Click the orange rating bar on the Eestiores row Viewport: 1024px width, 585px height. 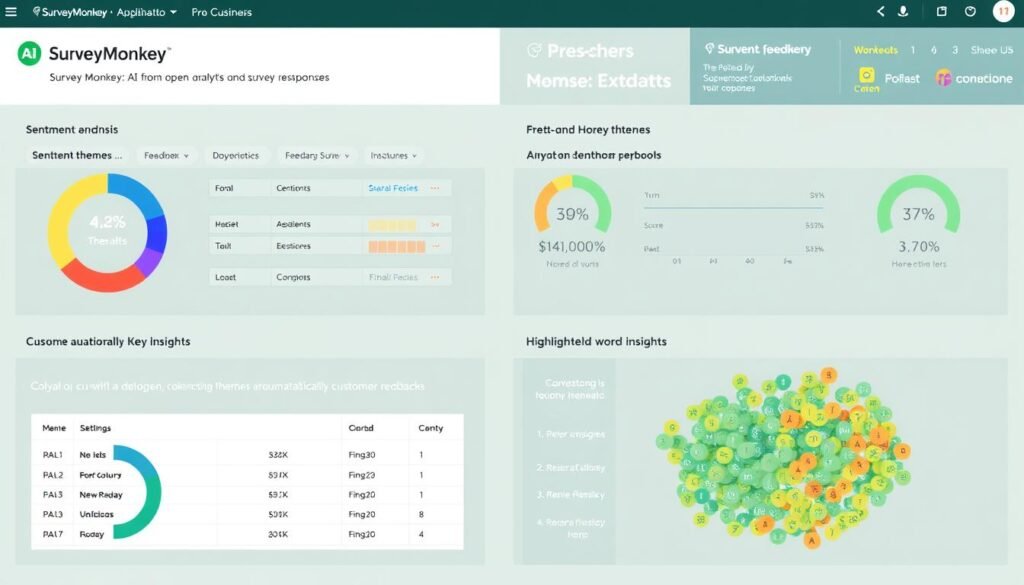pyautogui.click(x=396, y=244)
